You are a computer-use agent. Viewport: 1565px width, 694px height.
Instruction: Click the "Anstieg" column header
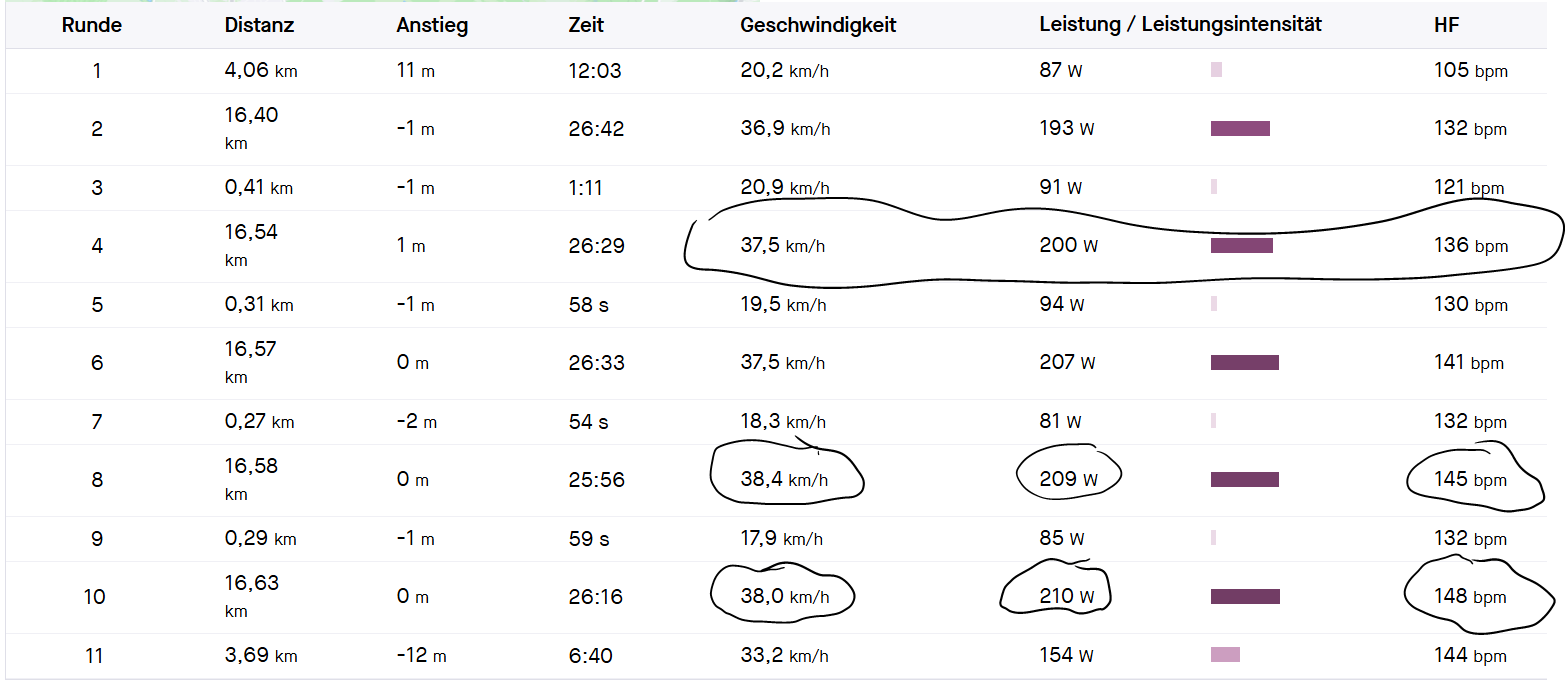(432, 25)
